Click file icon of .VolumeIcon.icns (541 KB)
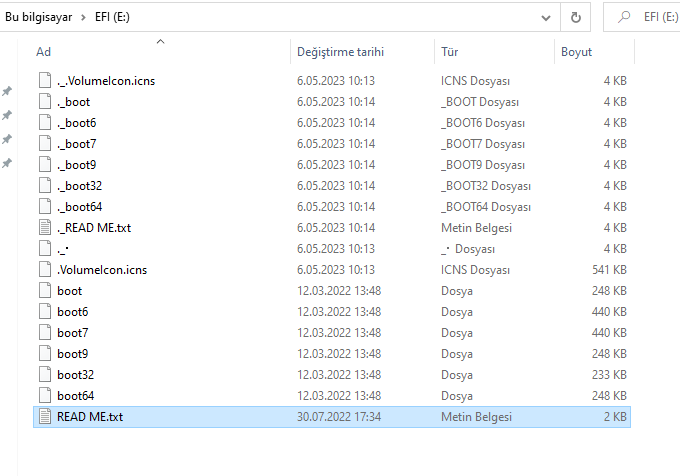 45,270
